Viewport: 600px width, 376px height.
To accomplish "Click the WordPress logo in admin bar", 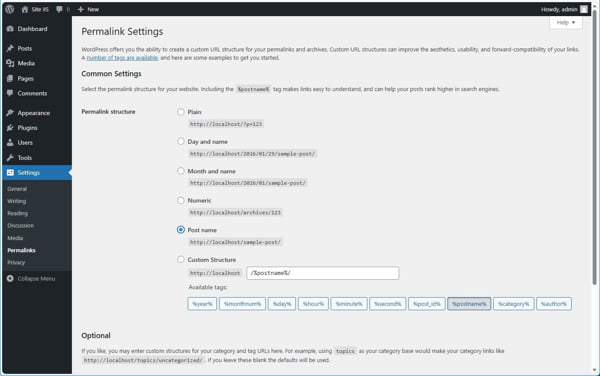I will [x=10, y=9].
